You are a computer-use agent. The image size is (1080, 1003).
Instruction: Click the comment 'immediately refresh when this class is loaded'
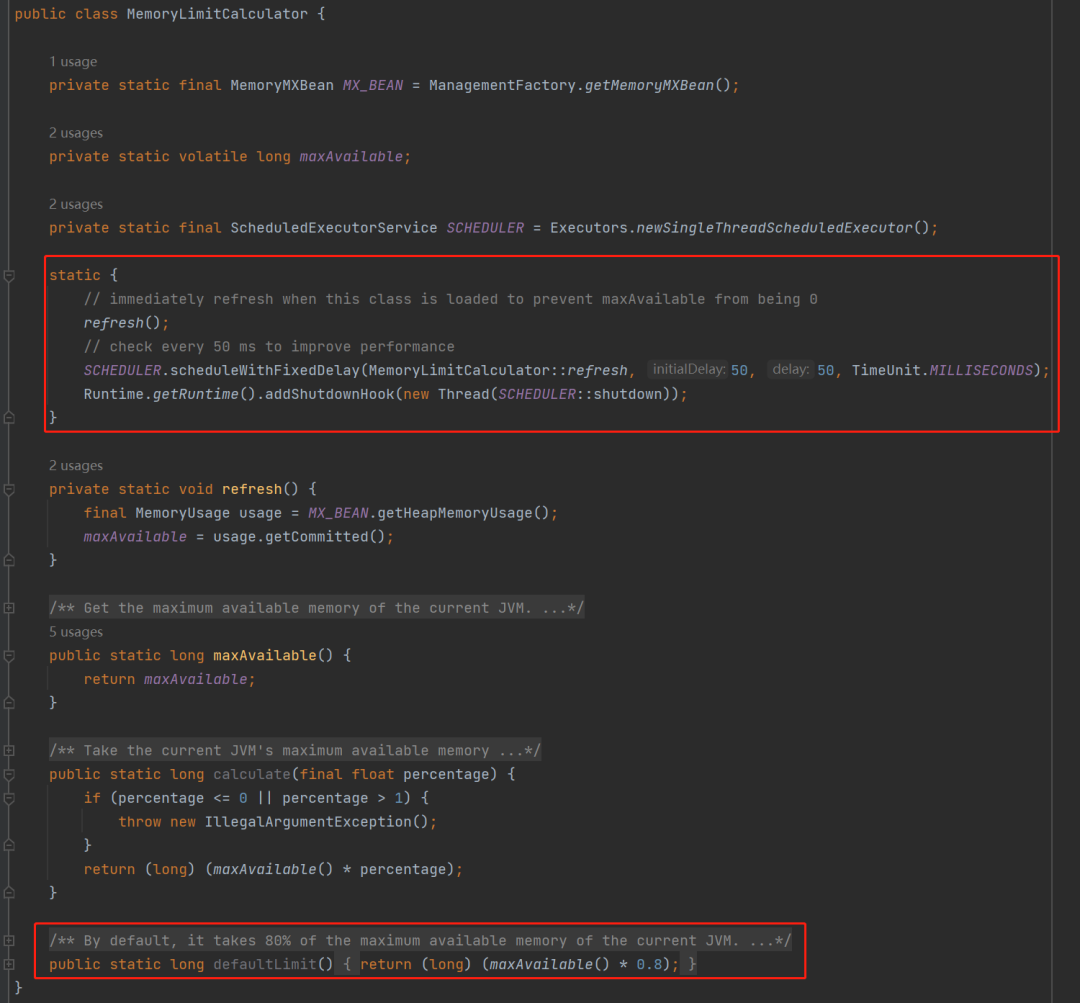coord(450,299)
